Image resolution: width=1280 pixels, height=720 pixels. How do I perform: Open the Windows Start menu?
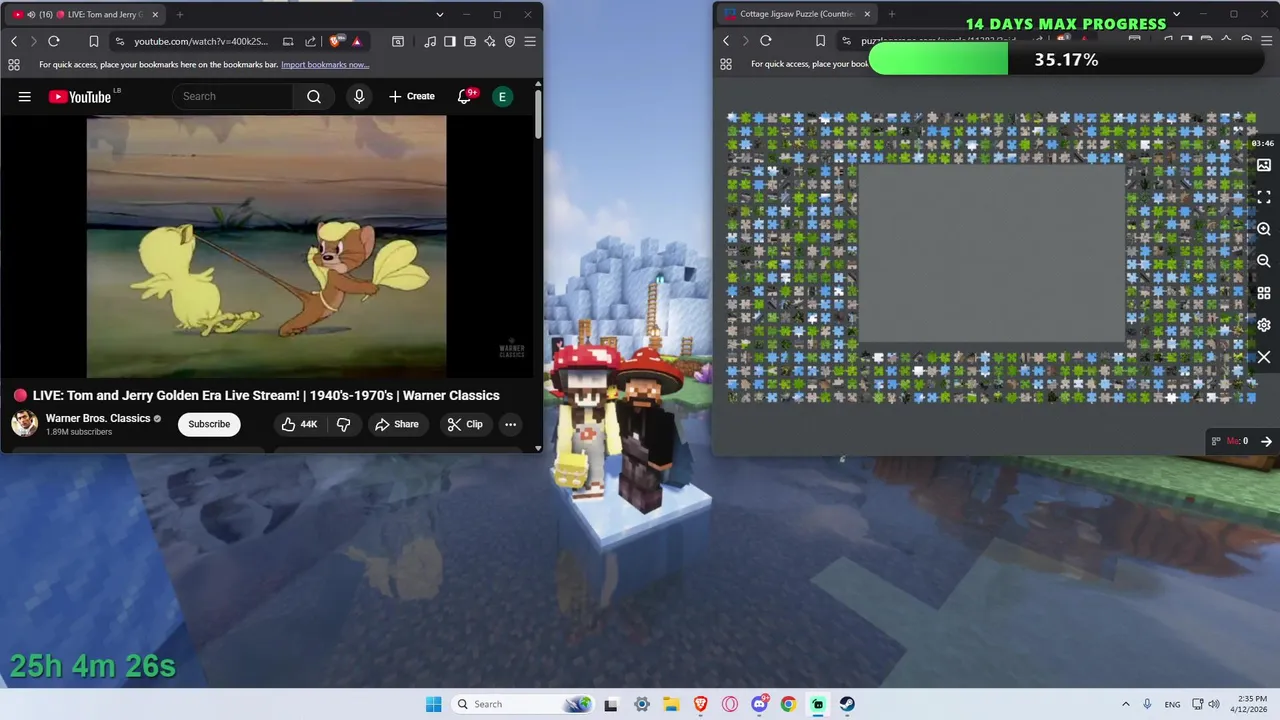click(433, 704)
